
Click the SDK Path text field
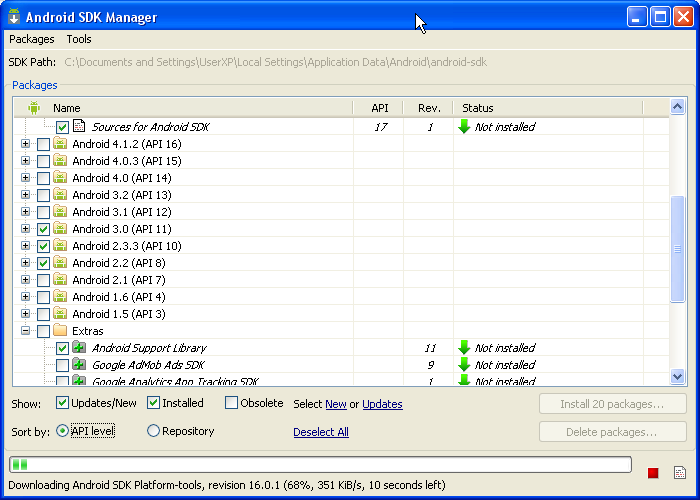point(275,62)
